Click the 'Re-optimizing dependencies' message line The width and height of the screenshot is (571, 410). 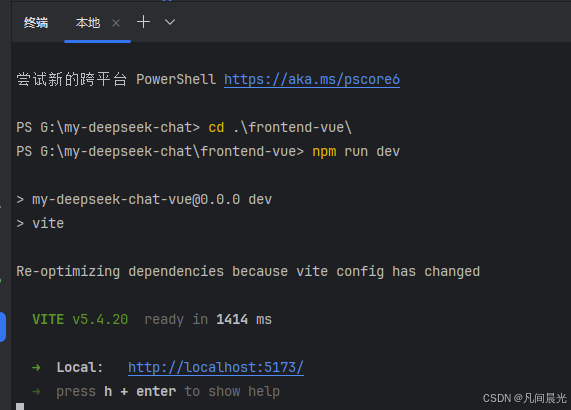[248, 272]
